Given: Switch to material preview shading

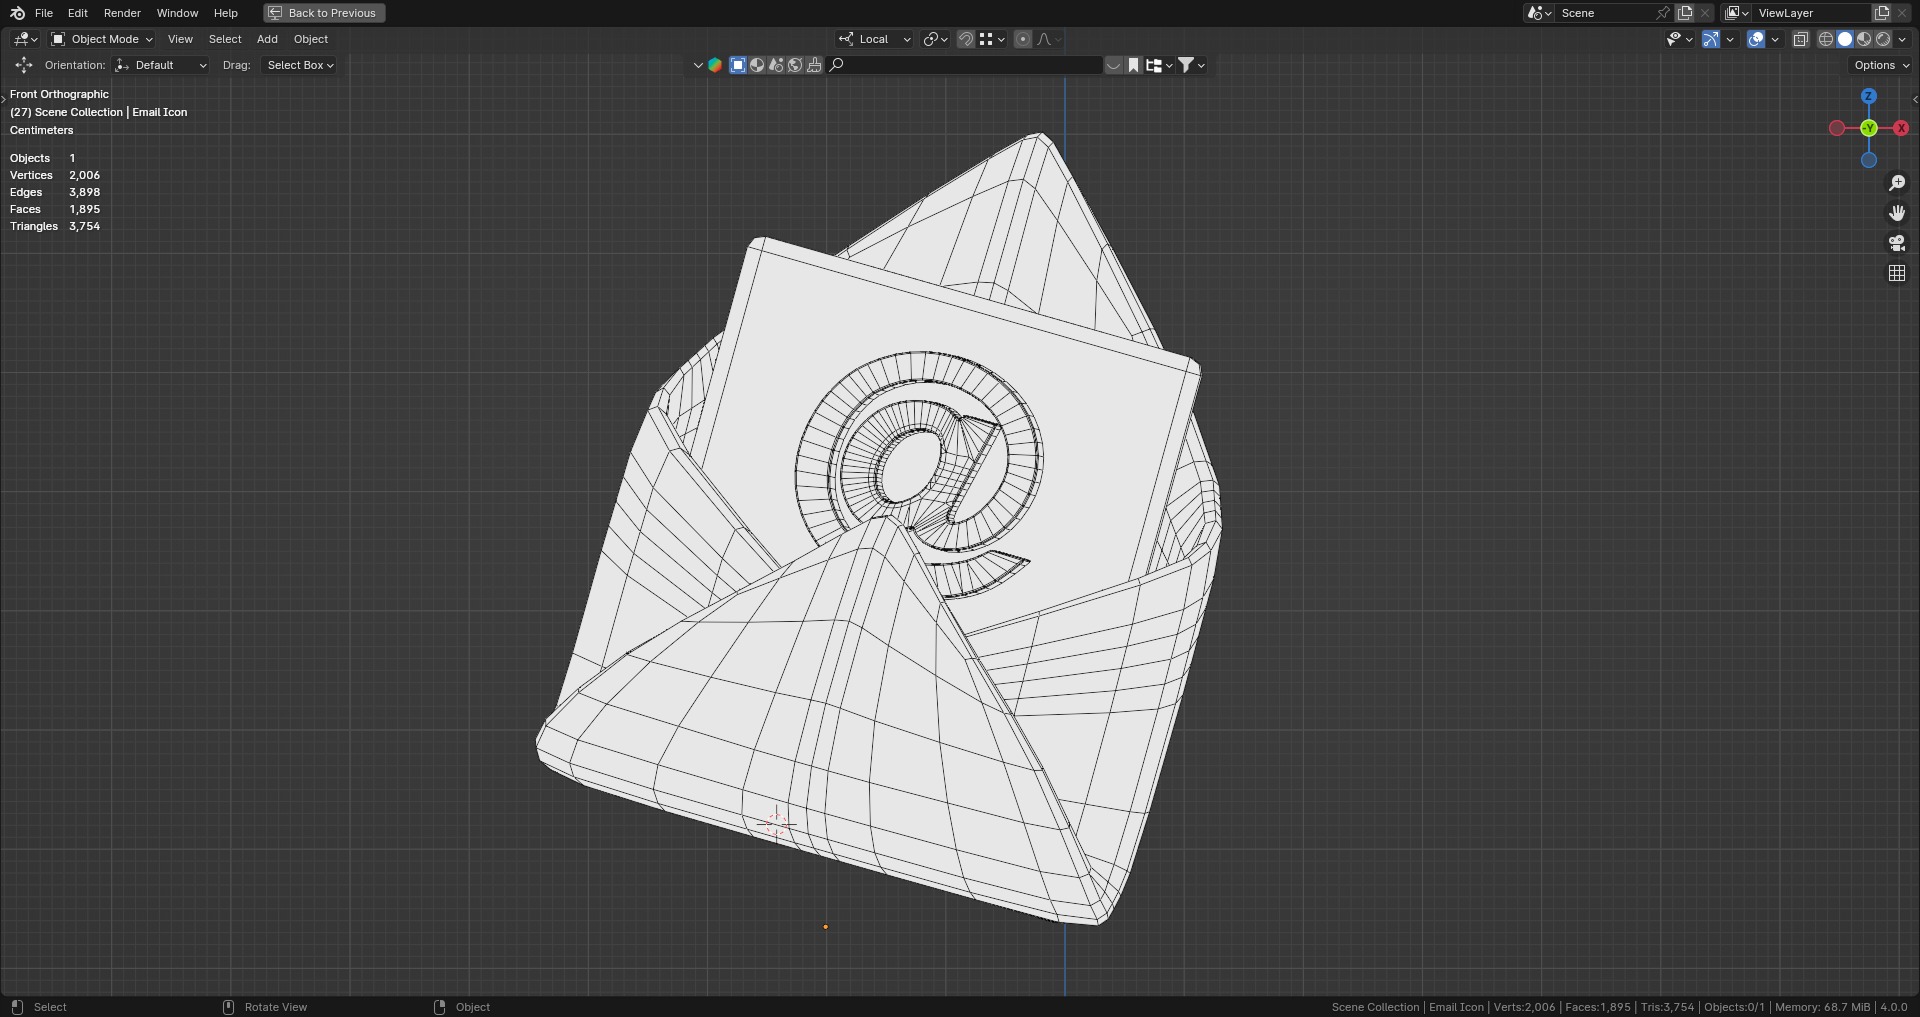Looking at the screenshot, I should 1864,39.
